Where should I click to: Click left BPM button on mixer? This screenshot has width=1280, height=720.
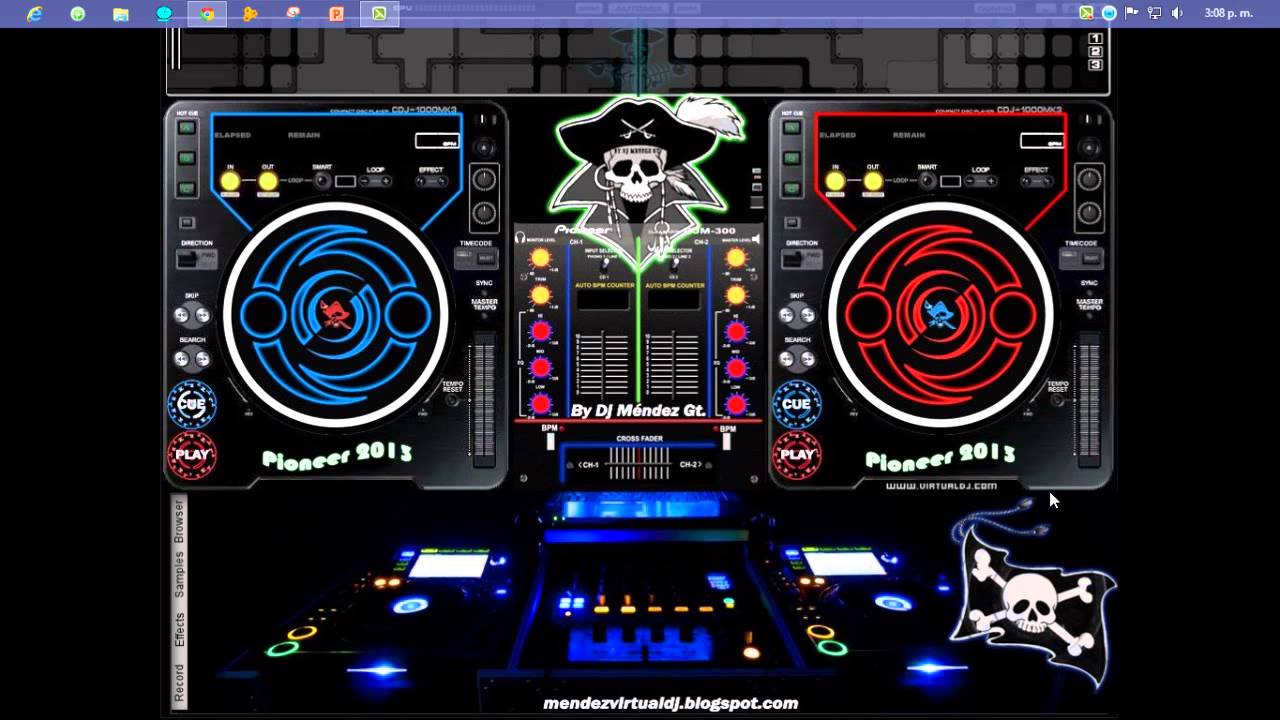[x=549, y=441]
